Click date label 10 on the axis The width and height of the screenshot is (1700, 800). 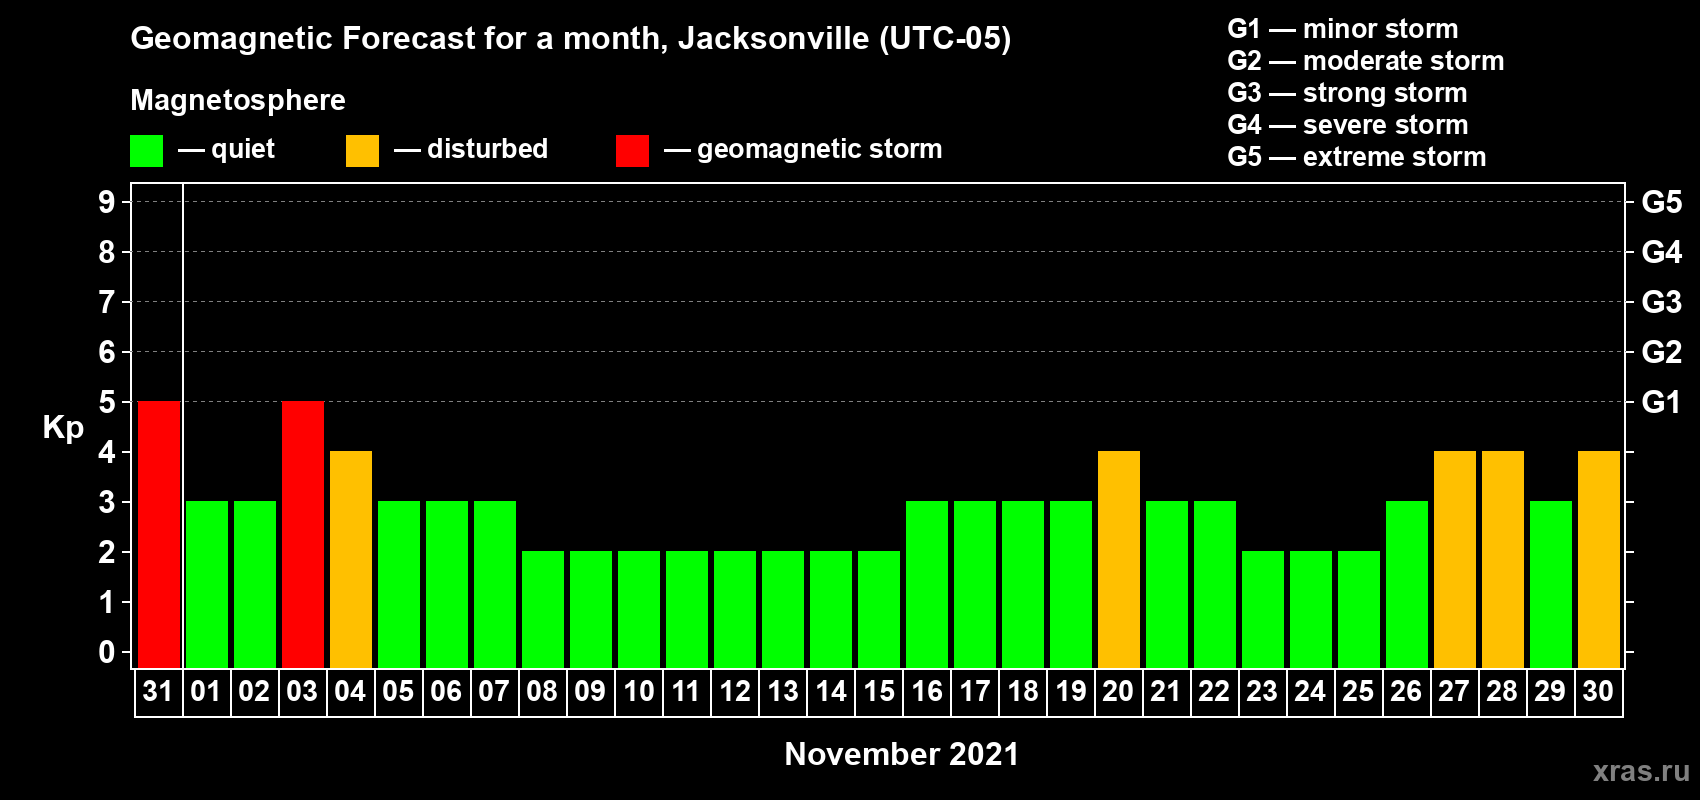(638, 691)
